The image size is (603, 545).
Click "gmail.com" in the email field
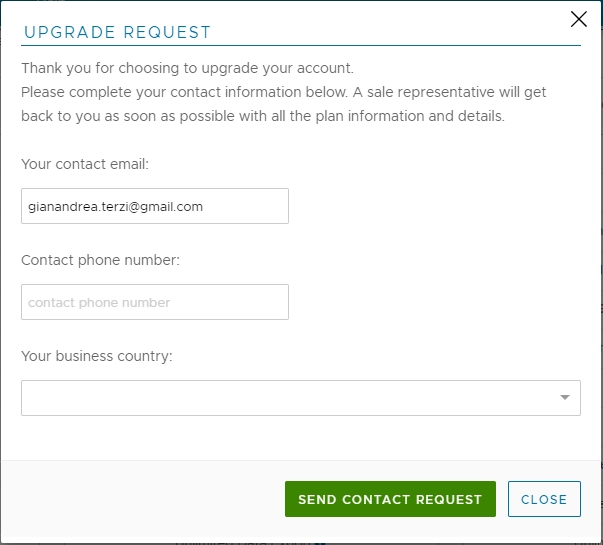[176, 207]
